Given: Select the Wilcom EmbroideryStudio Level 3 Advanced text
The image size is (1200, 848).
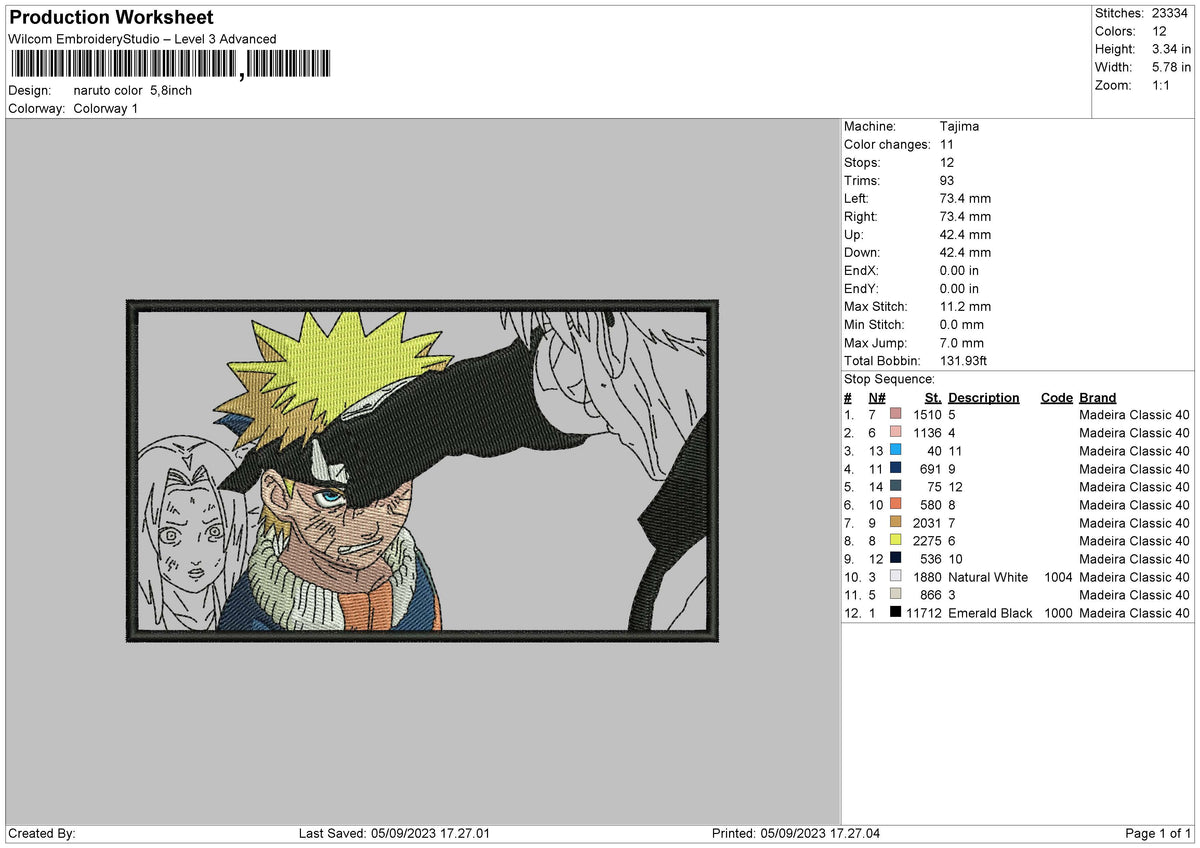Looking at the screenshot, I should pyautogui.click(x=142, y=39).
